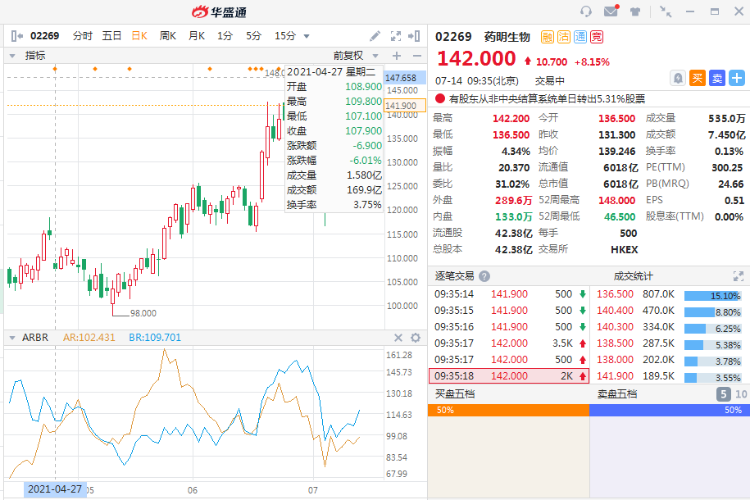Open customer service headset icon

pos(586,11)
